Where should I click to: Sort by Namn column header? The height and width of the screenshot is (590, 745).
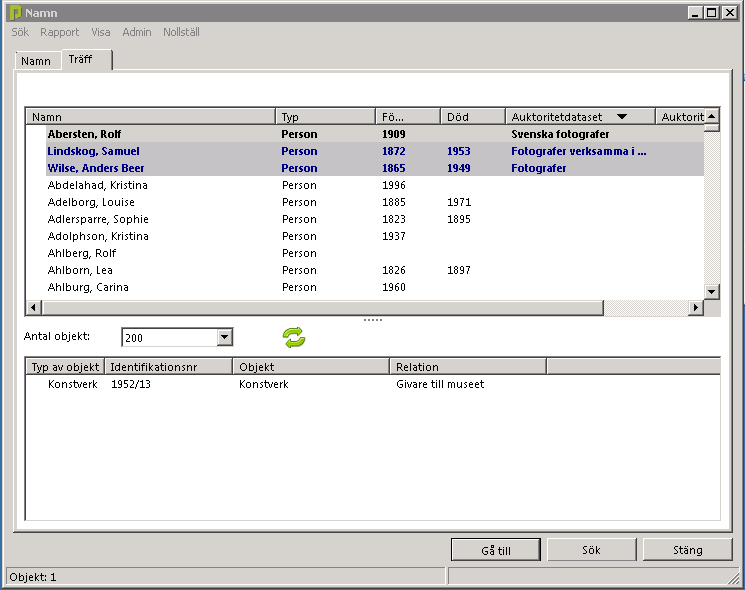151,117
